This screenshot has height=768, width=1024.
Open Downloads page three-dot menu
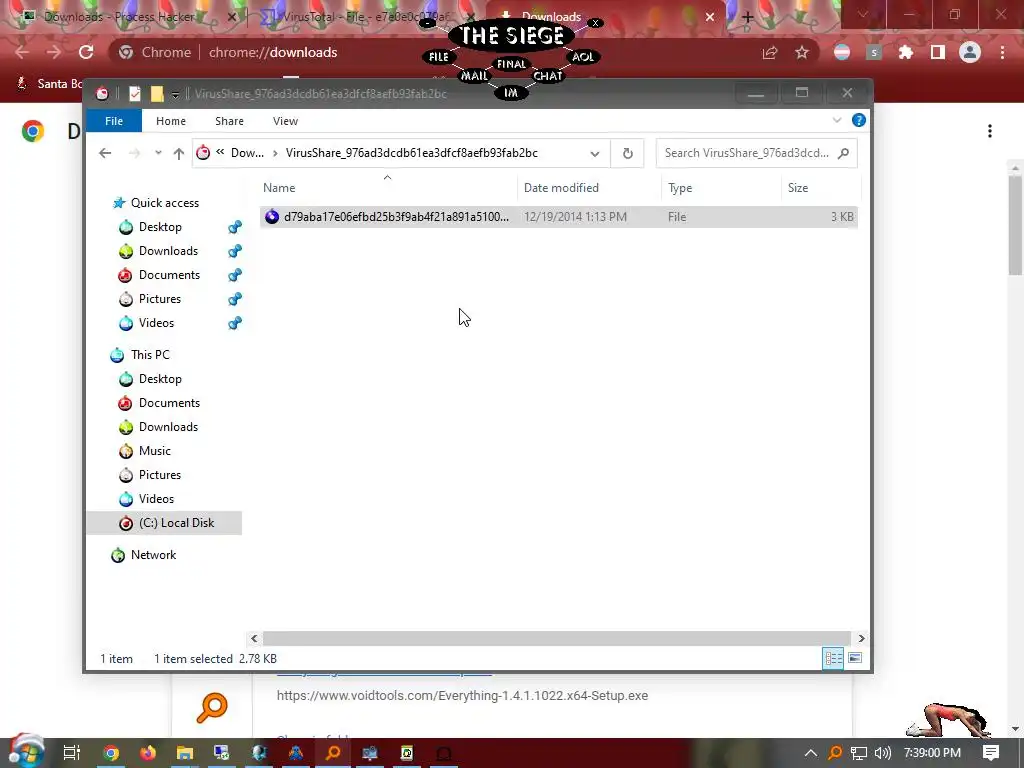990,131
